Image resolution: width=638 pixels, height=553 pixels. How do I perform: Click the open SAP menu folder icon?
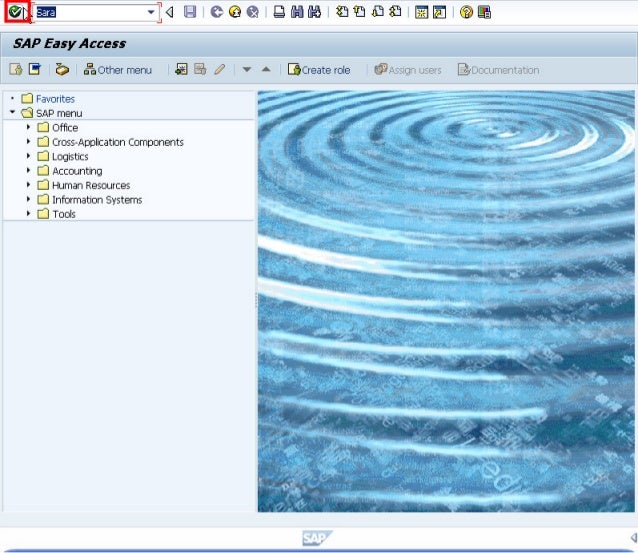[27, 113]
